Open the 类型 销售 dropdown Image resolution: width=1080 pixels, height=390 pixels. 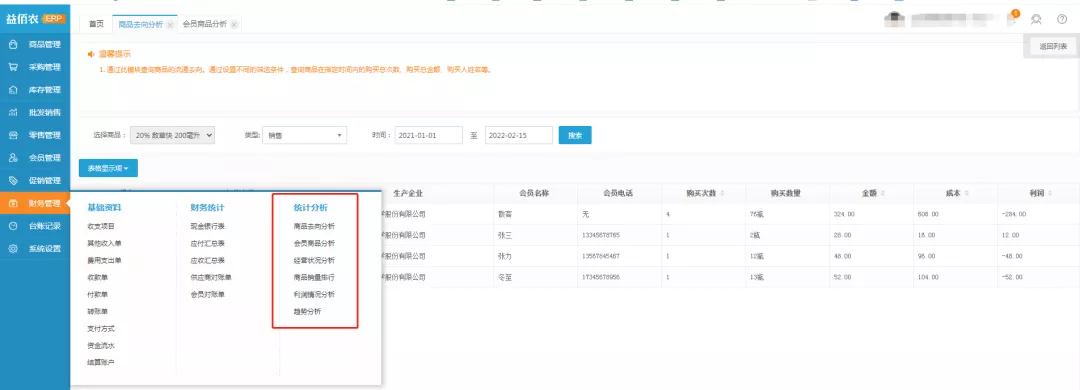(305, 136)
